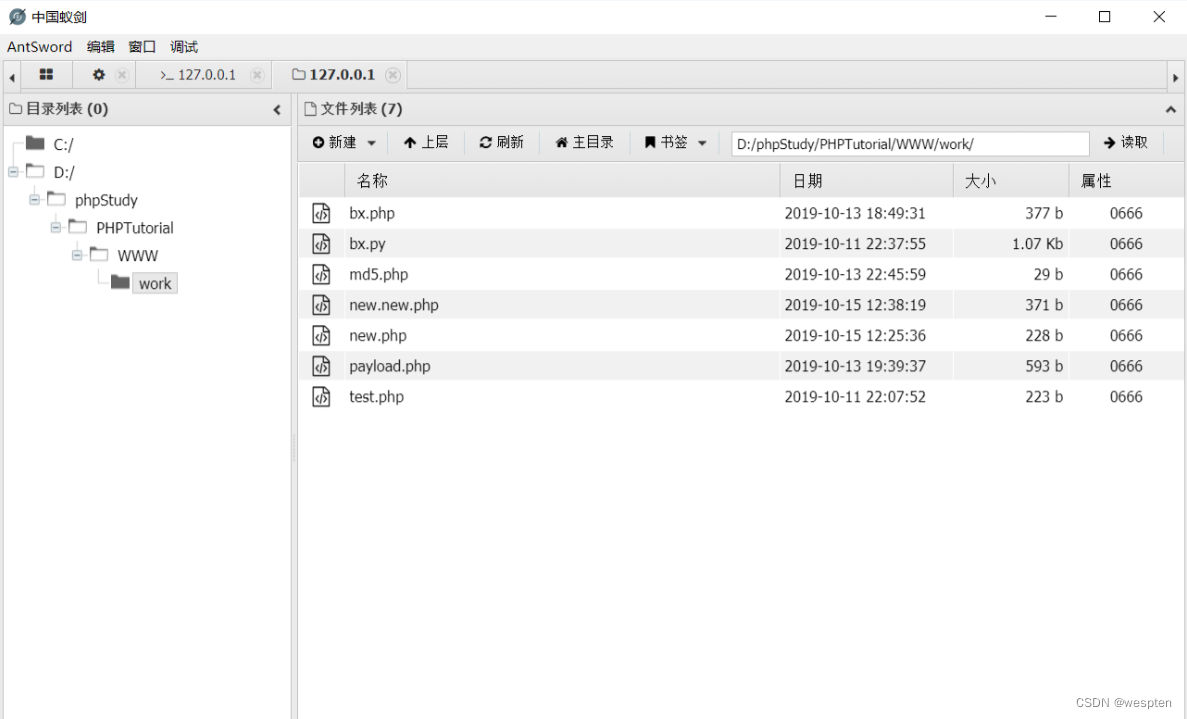Select the file name bx.php
This screenshot has width=1187, height=719.
click(x=372, y=213)
